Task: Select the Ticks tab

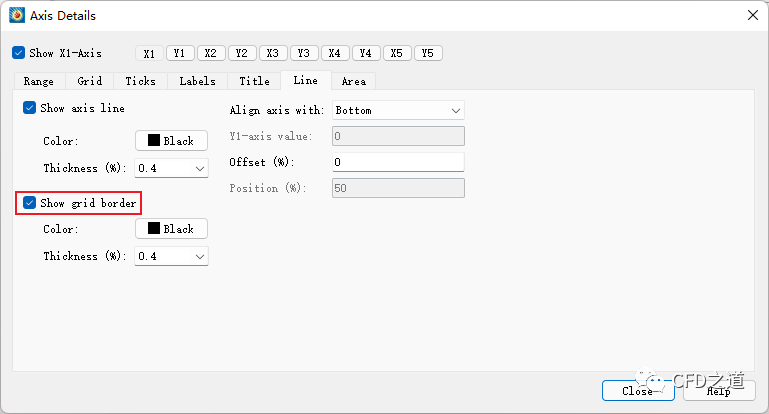Action: click(x=141, y=81)
